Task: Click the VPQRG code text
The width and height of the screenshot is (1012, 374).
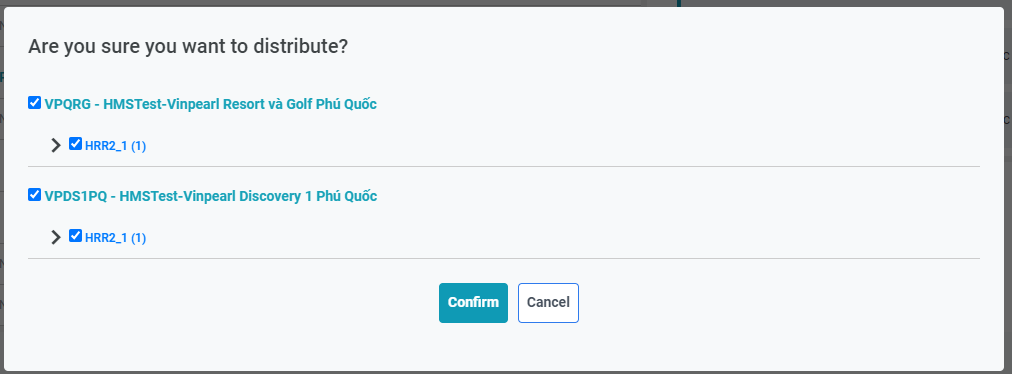Action: 67,104
